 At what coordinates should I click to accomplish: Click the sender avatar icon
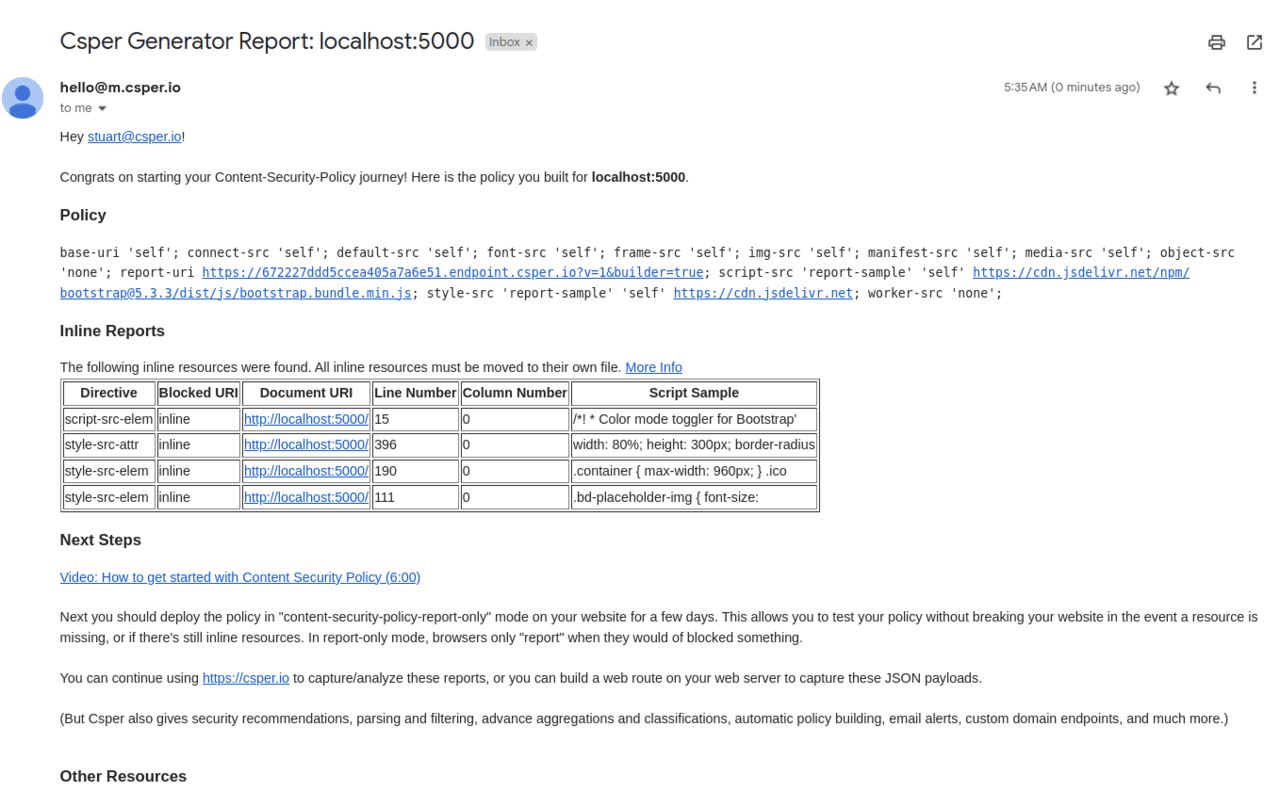22,98
